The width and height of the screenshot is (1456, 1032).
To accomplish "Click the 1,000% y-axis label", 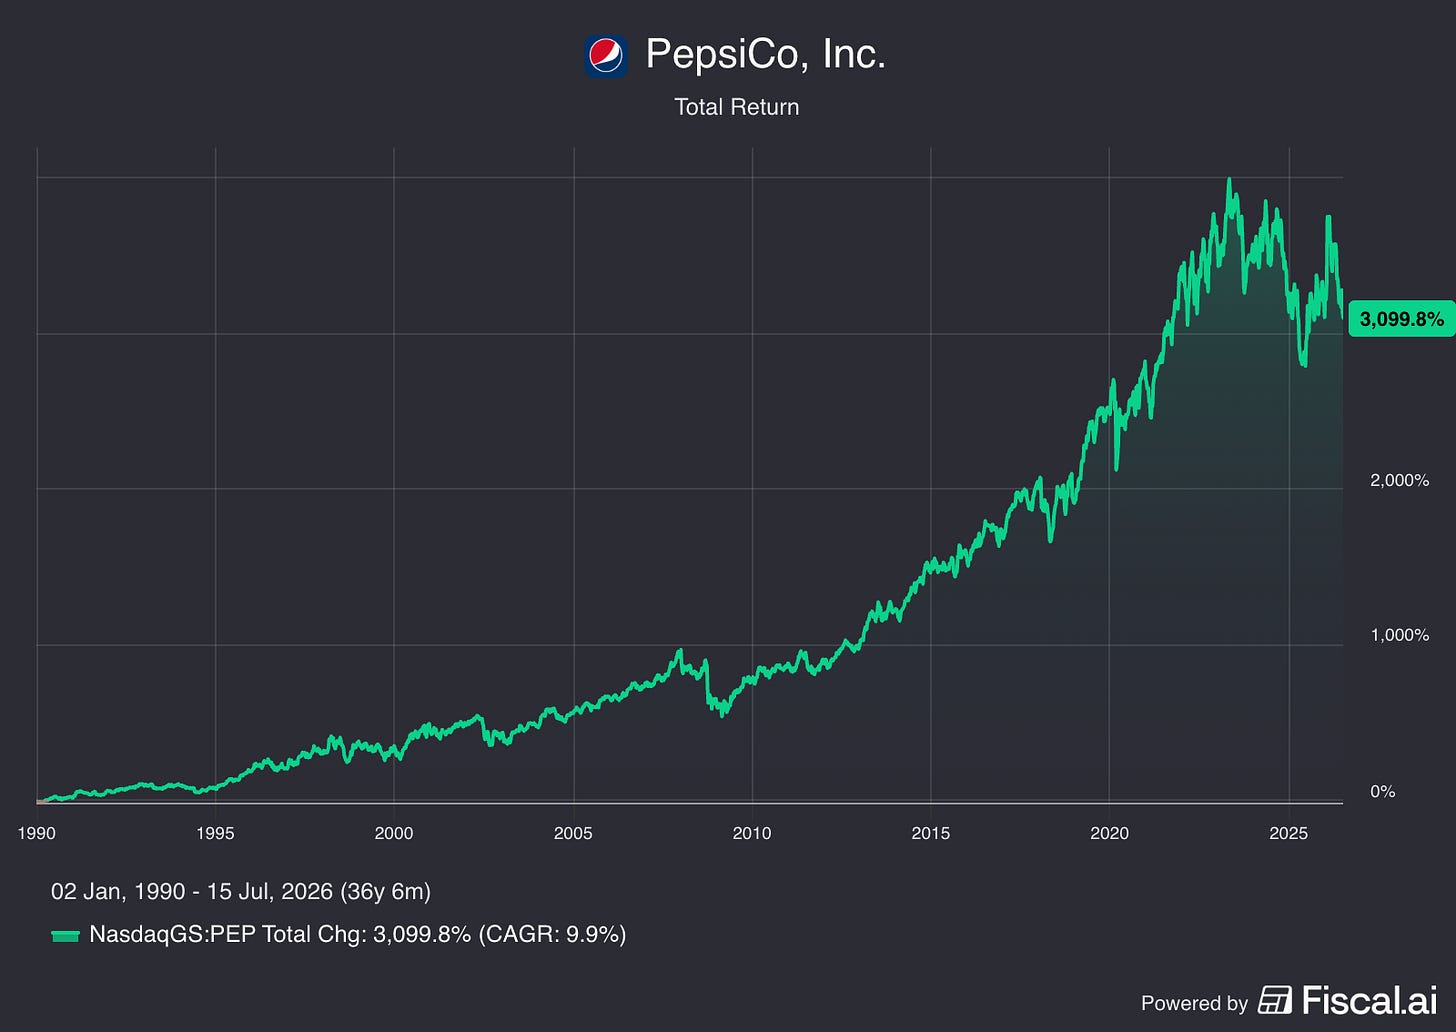I will click(1399, 635).
